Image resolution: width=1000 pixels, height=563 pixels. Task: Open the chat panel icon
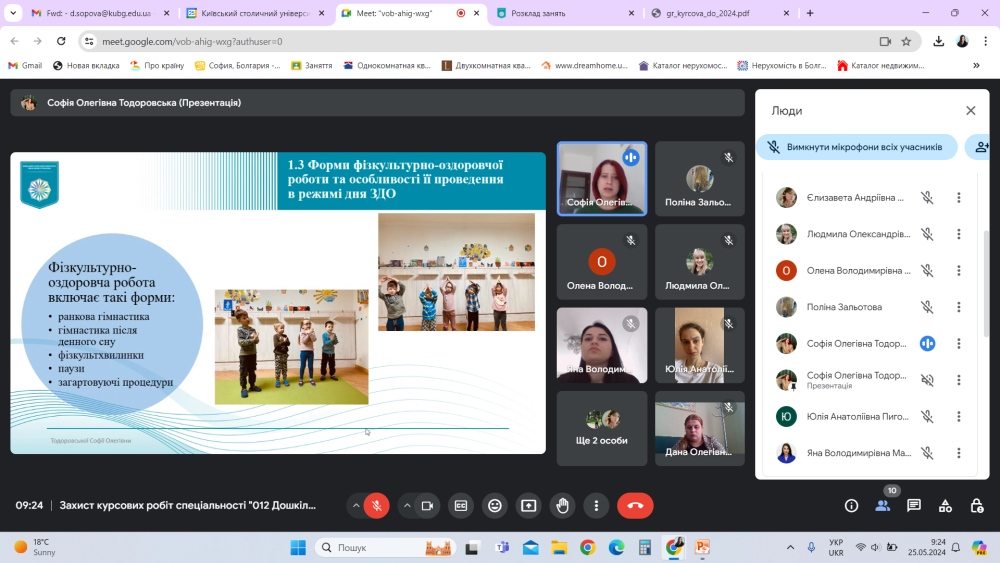pyautogui.click(x=914, y=506)
